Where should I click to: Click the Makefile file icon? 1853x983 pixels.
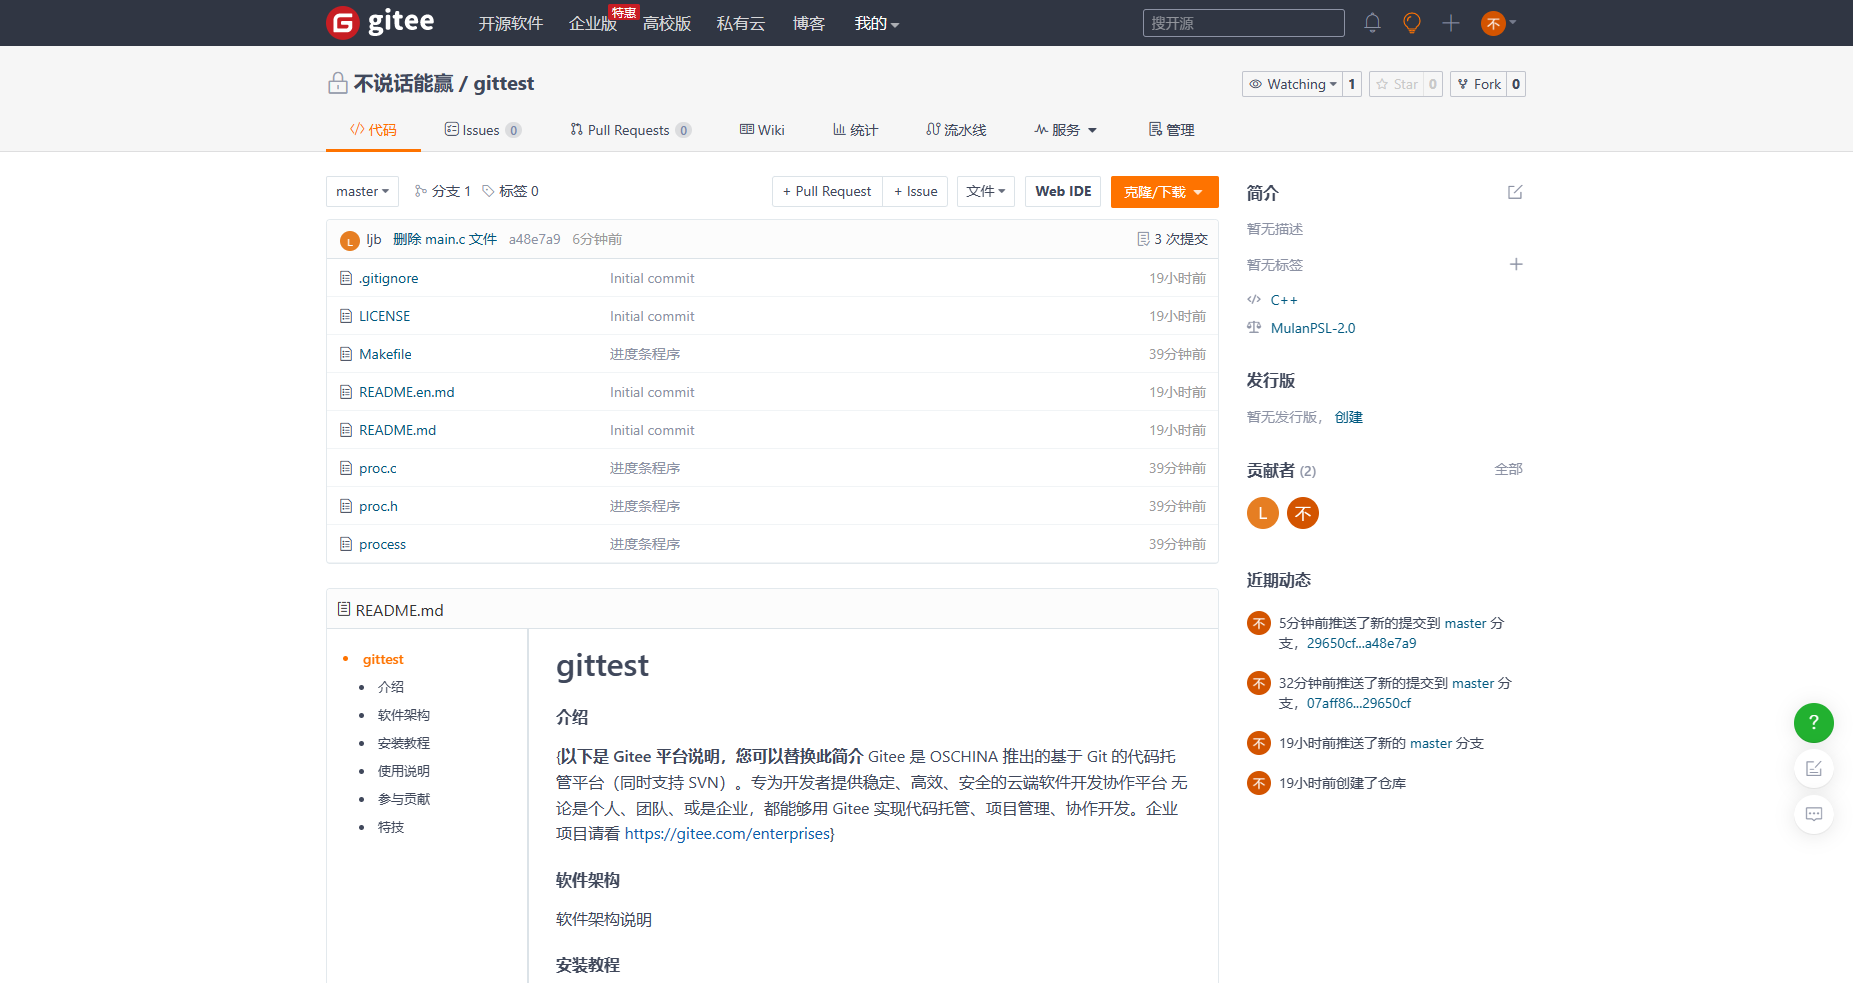click(346, 354)
